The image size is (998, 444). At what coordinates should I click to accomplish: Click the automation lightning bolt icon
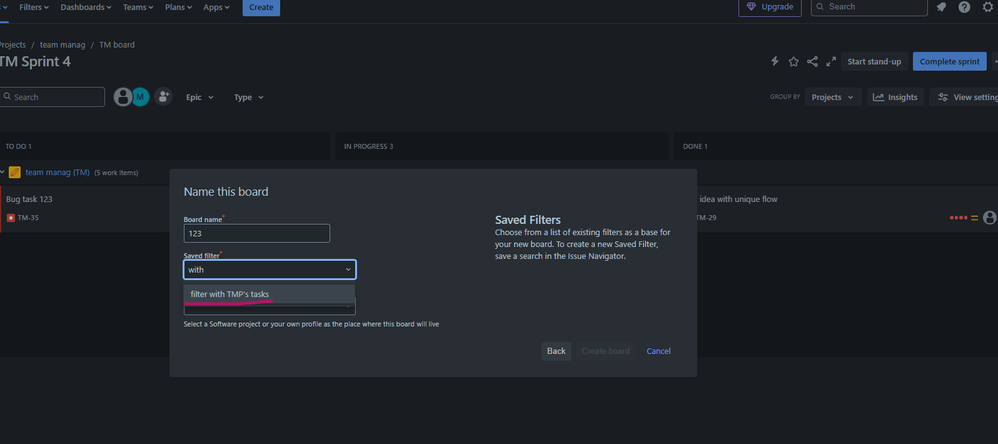tap(775, 61)
